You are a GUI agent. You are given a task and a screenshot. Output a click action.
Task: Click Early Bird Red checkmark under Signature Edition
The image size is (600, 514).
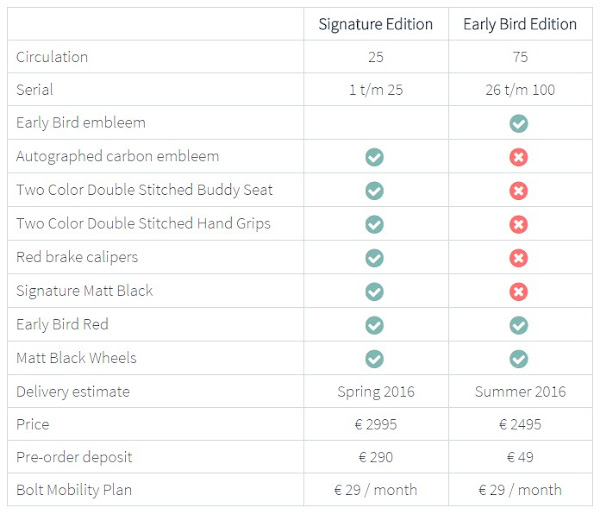tap(375, 325)
